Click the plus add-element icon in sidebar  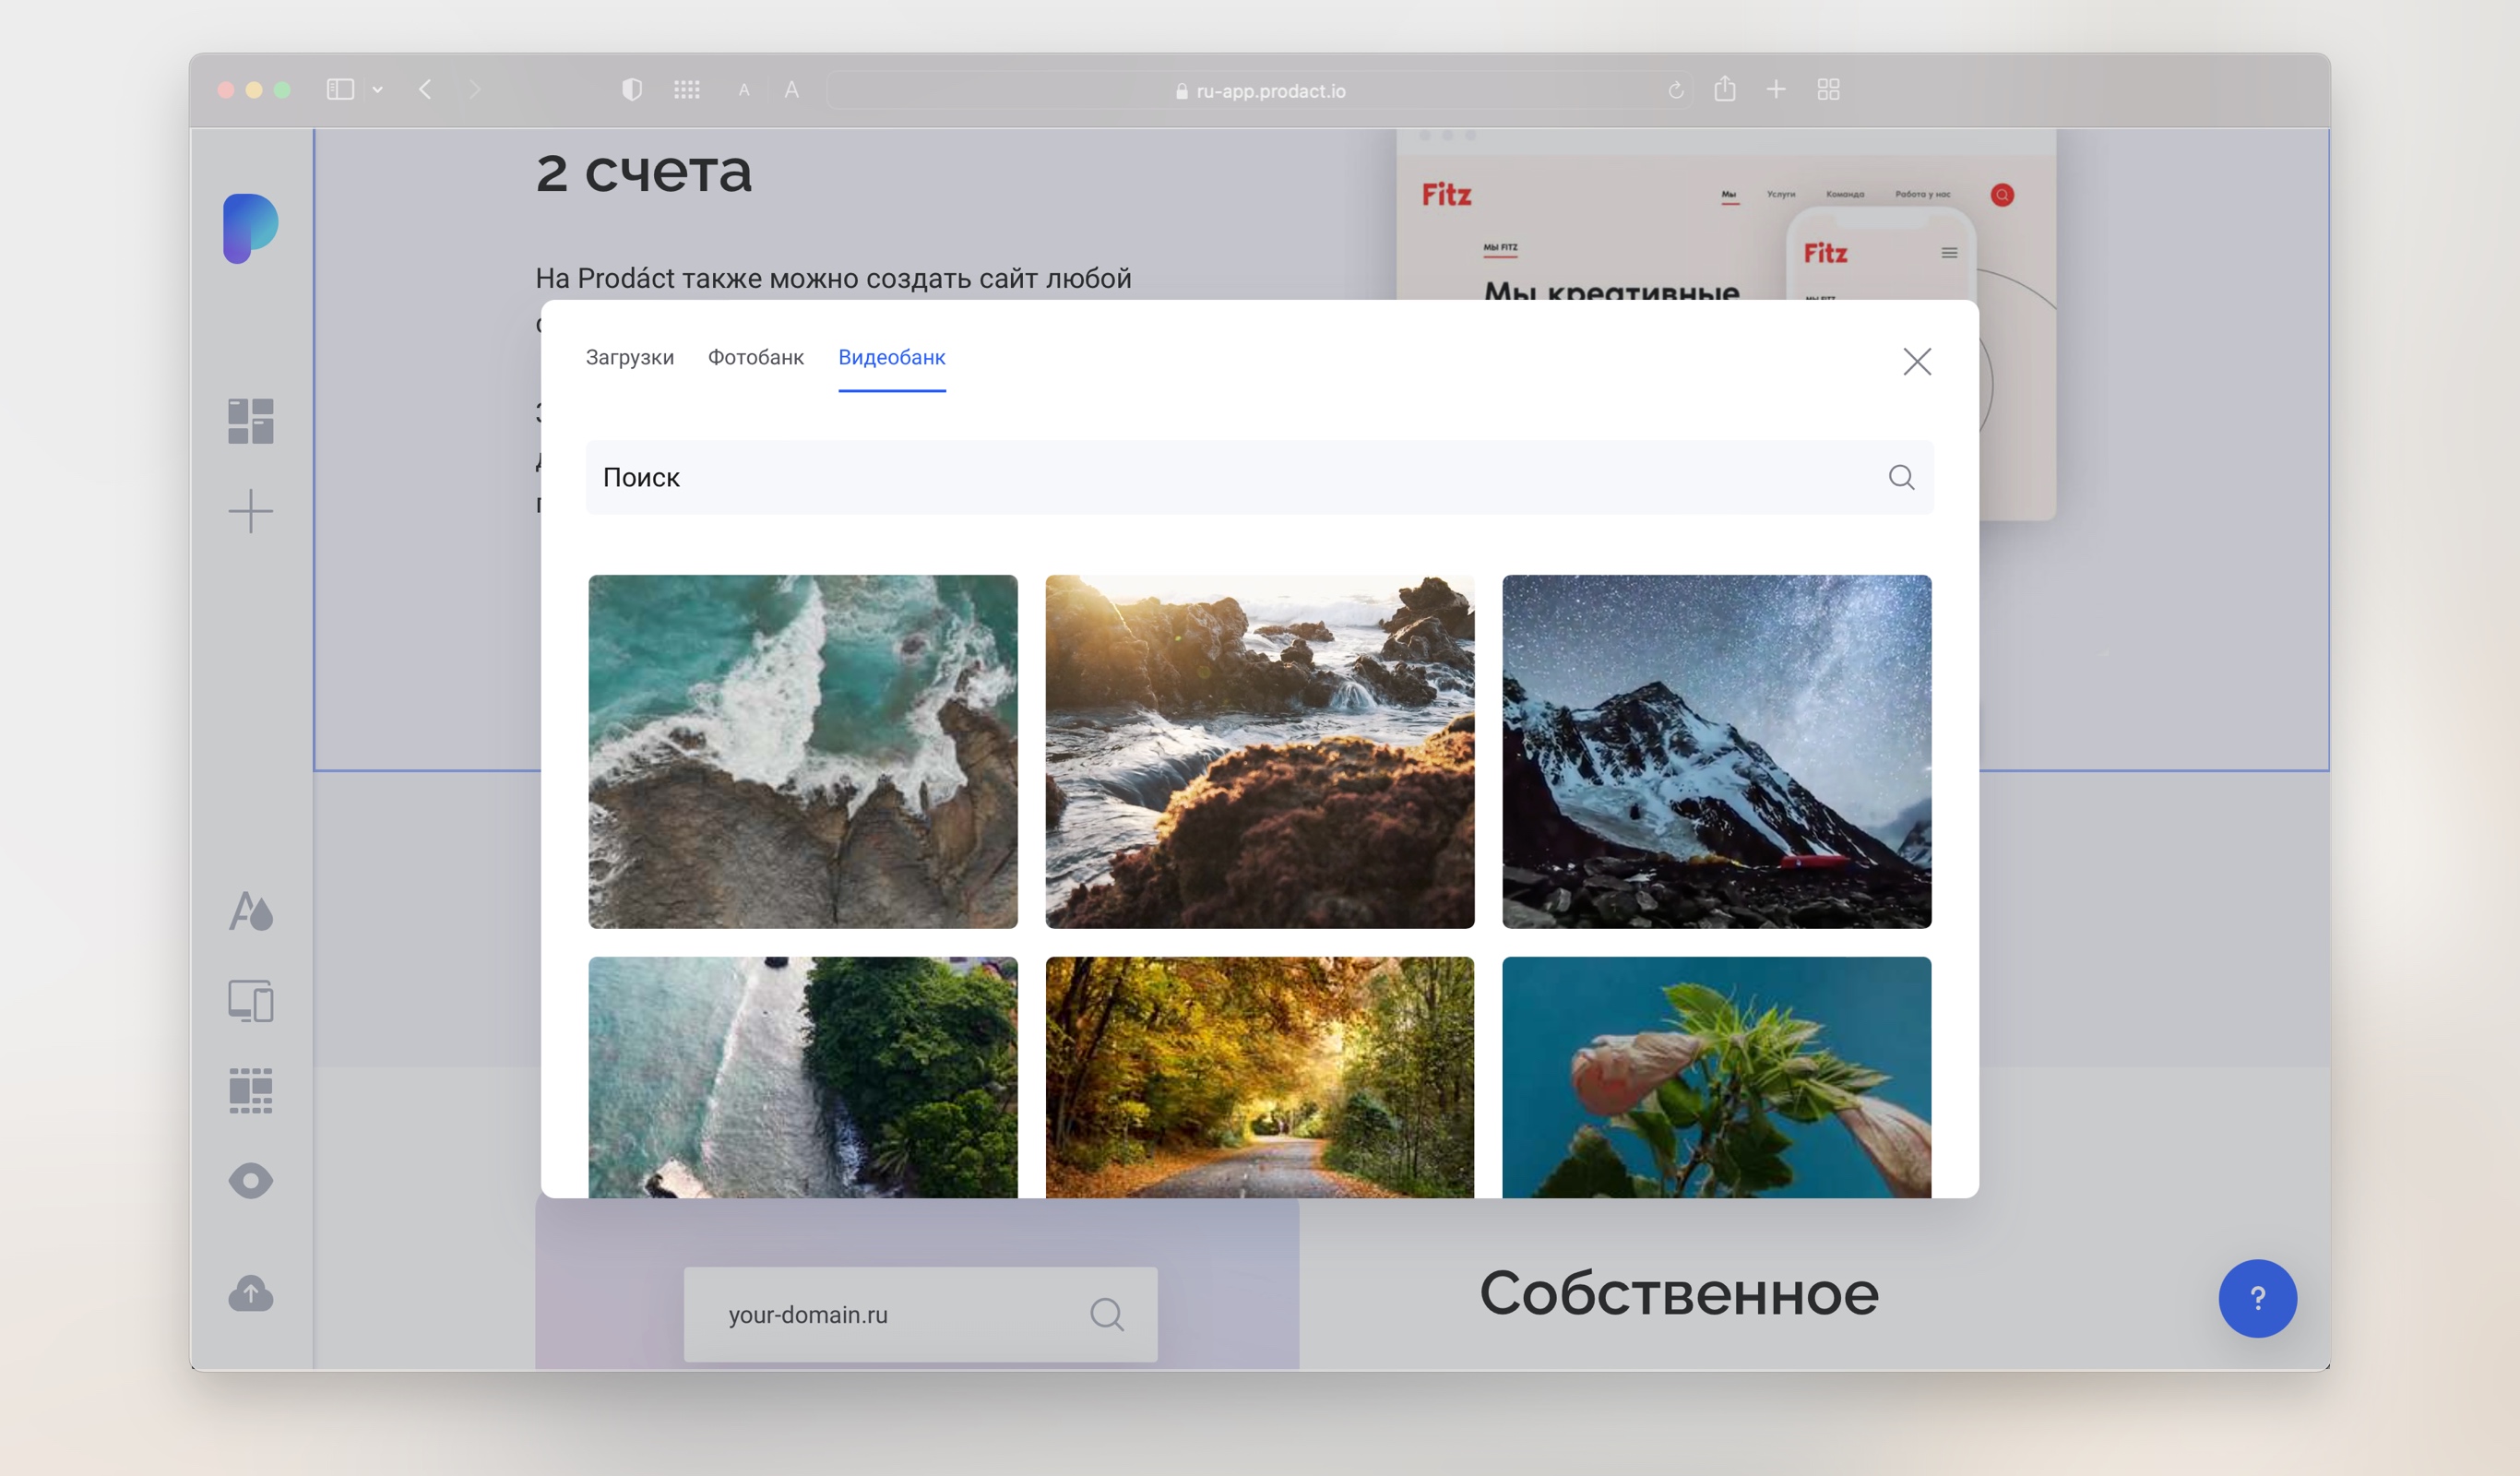click(x=250, y=511)
